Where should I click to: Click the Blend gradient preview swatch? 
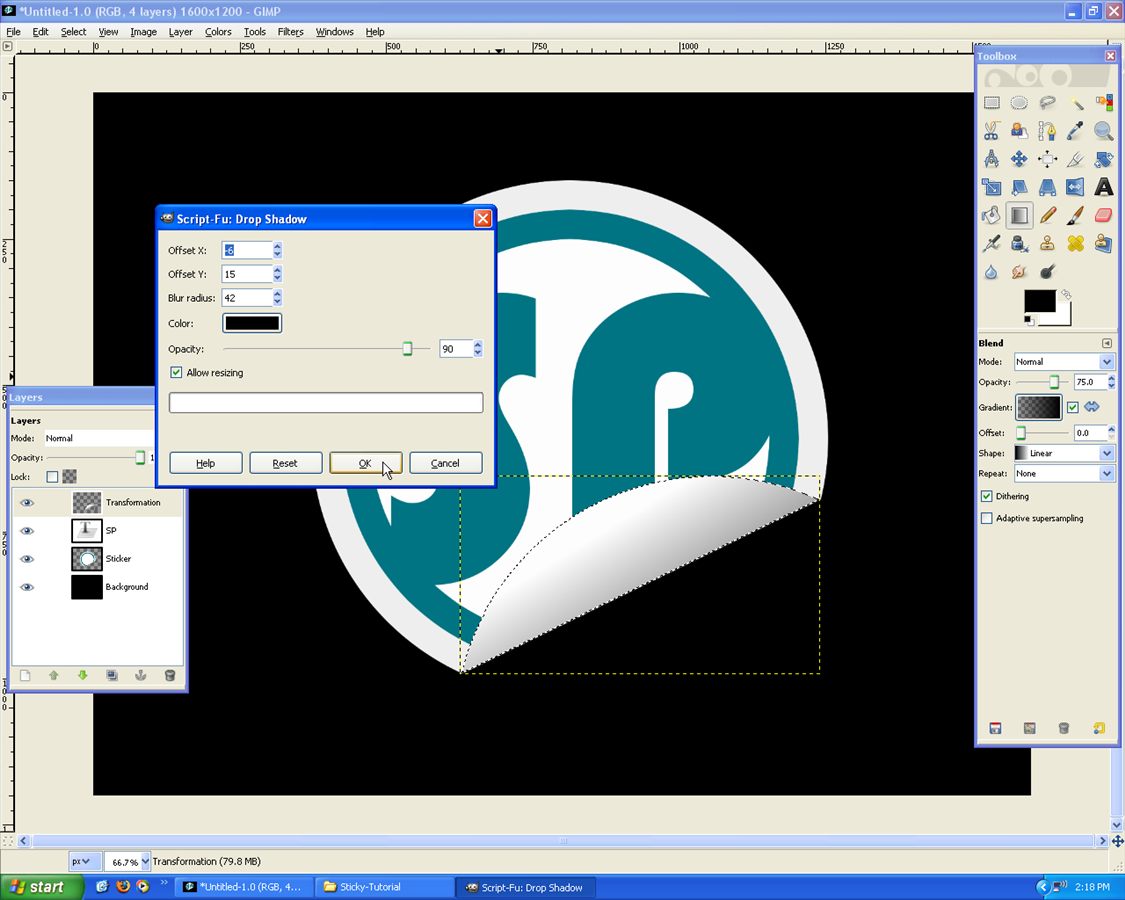(x=1038, y=407)
